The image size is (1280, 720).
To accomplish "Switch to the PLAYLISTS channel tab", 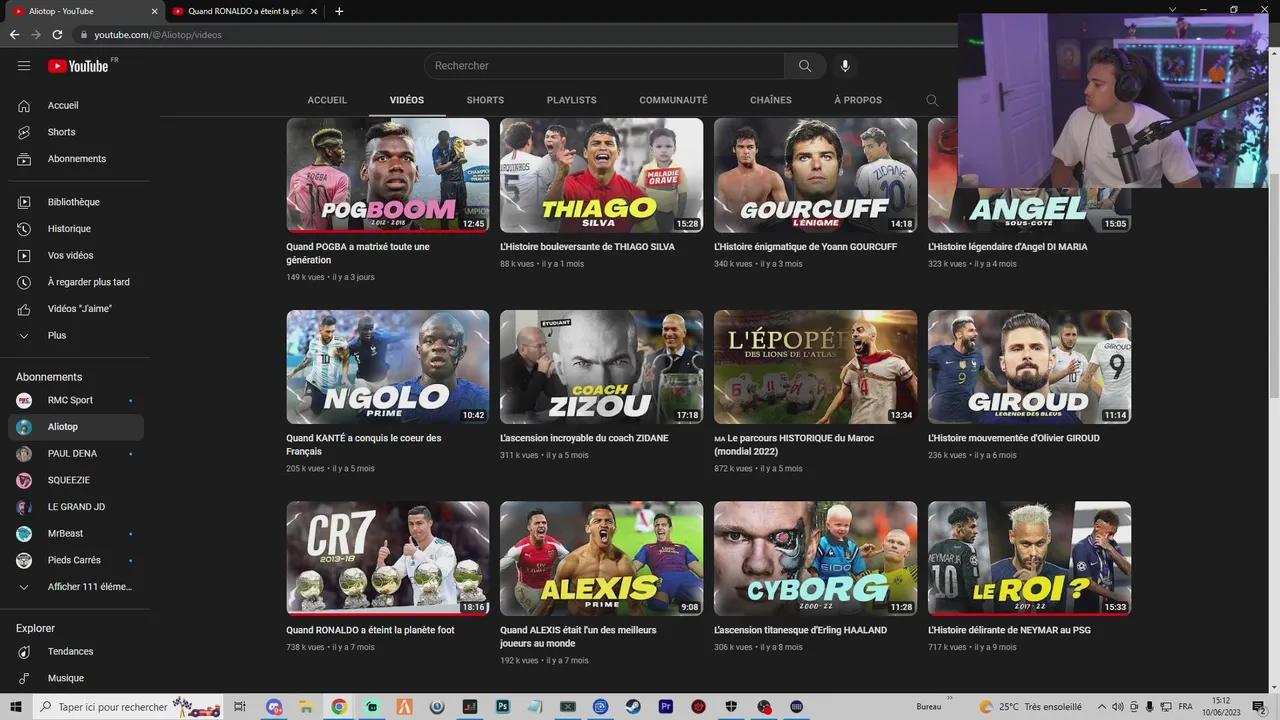I will [572, 100].
